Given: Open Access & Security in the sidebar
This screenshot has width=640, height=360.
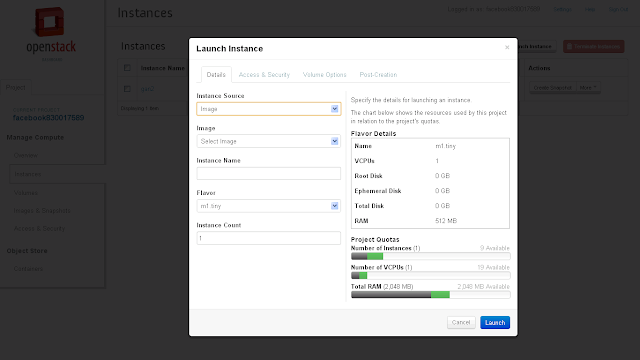Looking at the screenshot, I should (39, 229).
